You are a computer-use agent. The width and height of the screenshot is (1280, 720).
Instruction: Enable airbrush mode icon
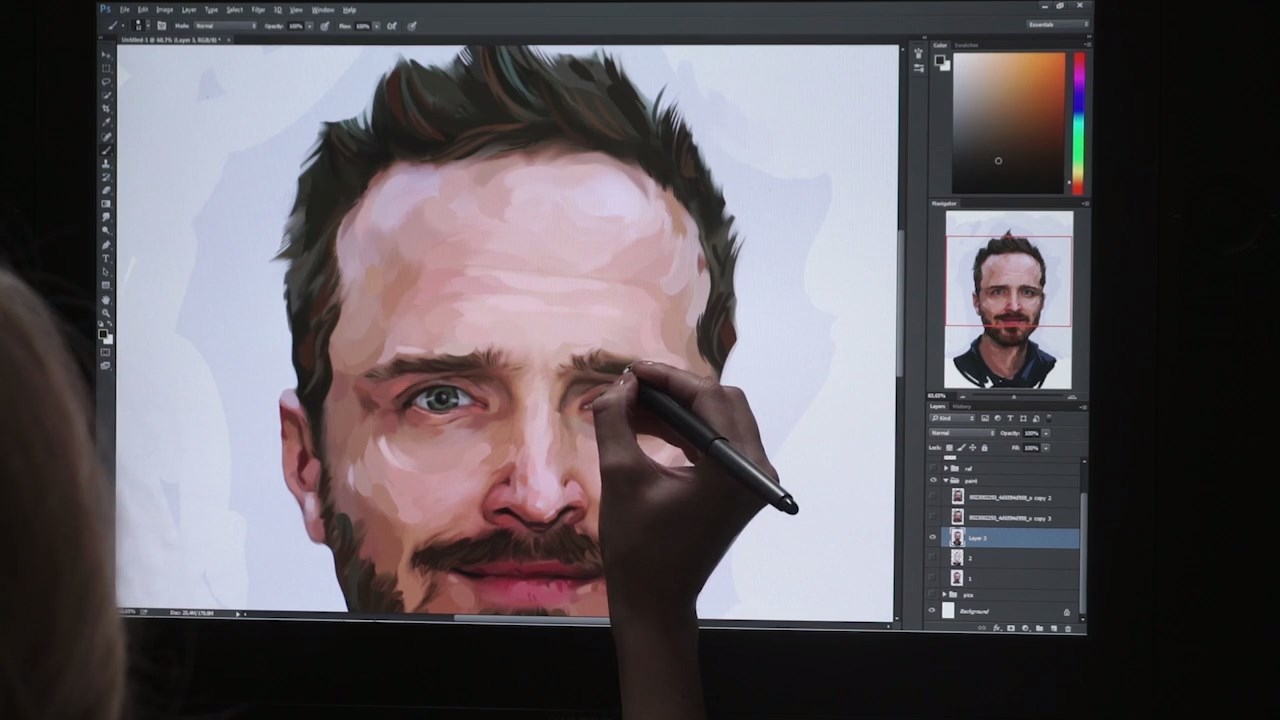391,25
